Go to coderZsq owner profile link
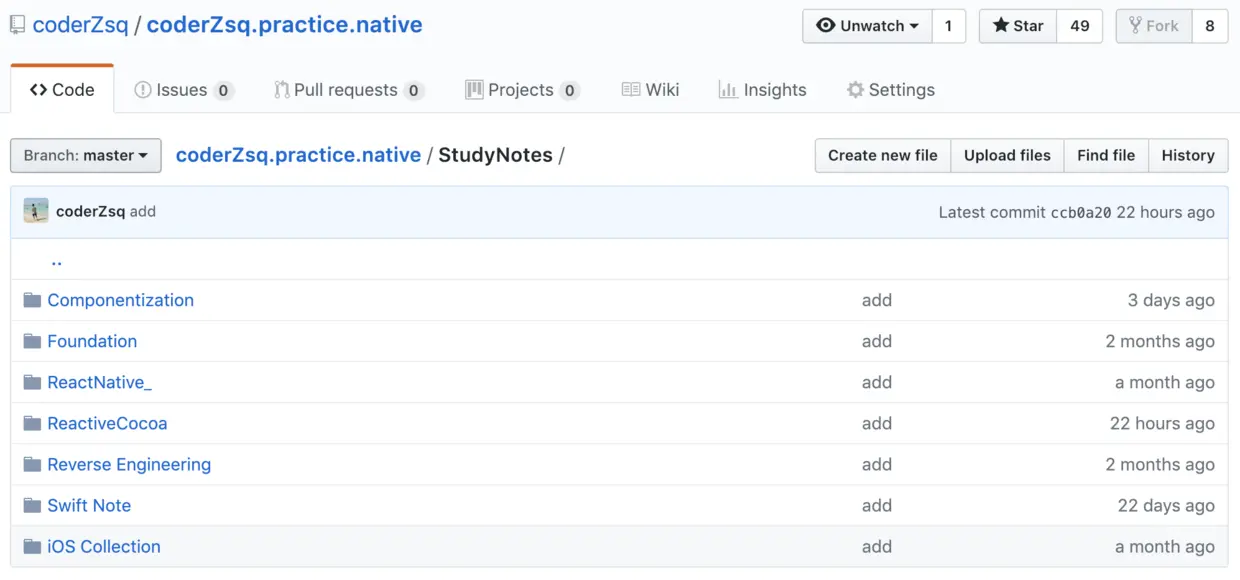The width and height of the screenshot is (1240, 580). (80, 25)
